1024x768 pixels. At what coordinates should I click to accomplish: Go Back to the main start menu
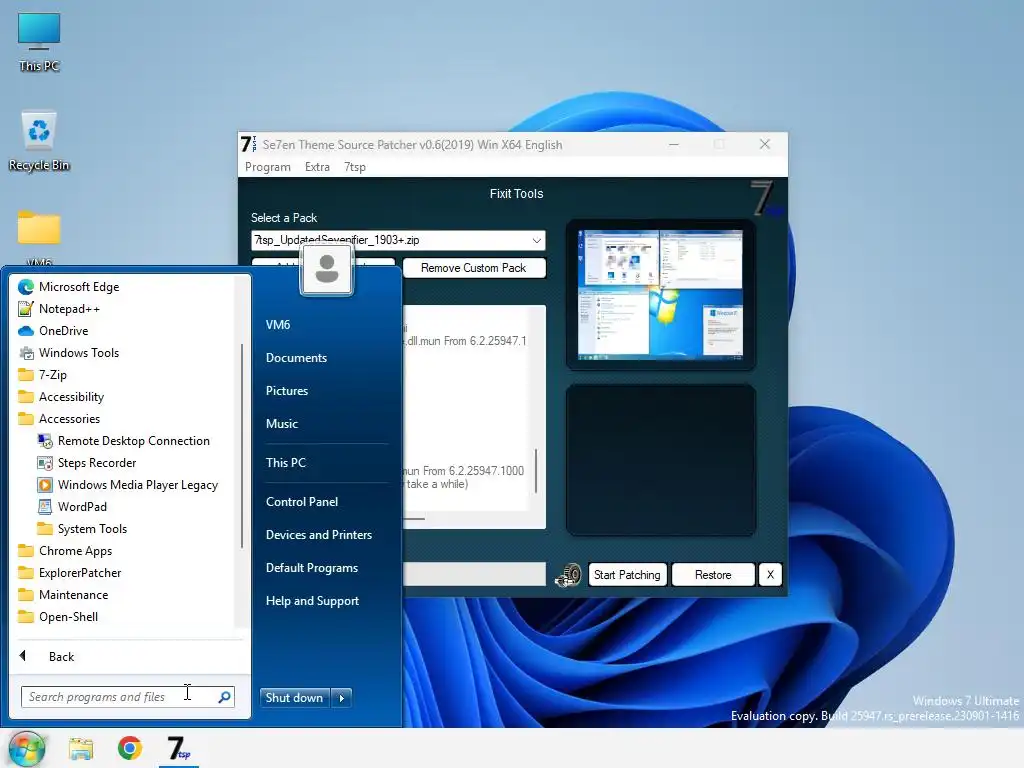tap(61, 657)
